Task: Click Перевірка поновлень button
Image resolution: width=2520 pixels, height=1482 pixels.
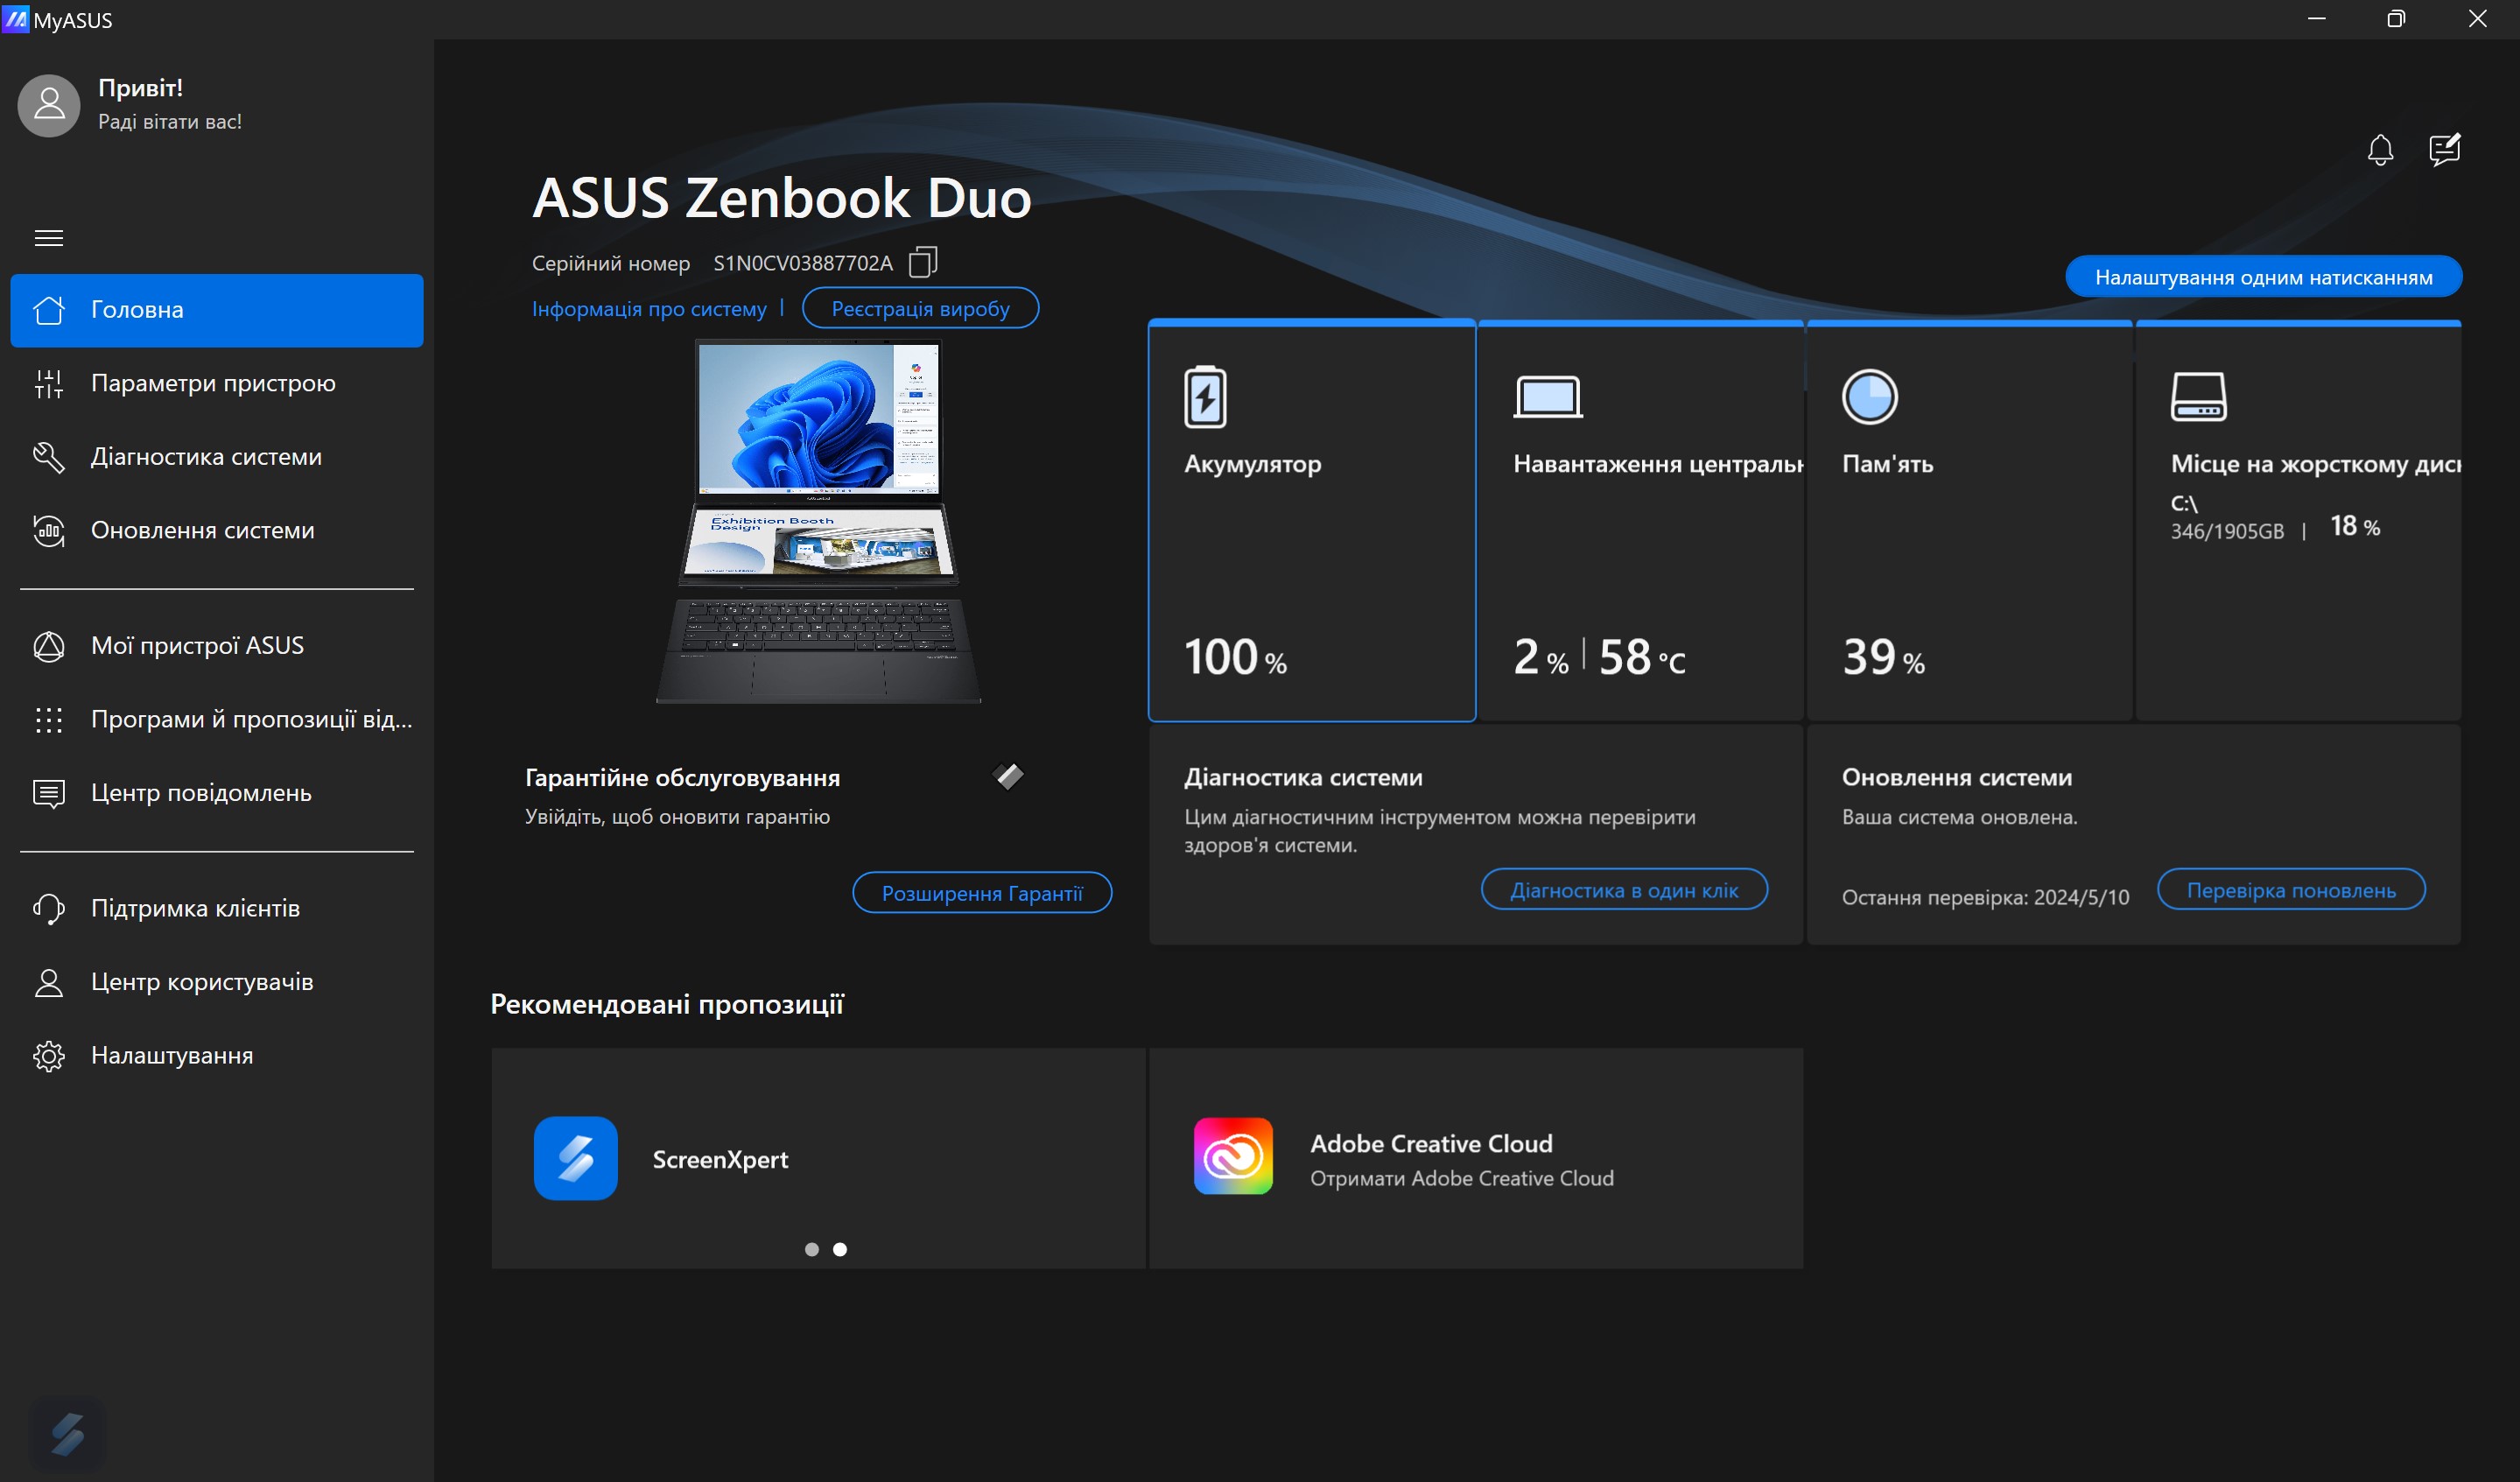Action: pyautogui.click(x=2291, y=890)
